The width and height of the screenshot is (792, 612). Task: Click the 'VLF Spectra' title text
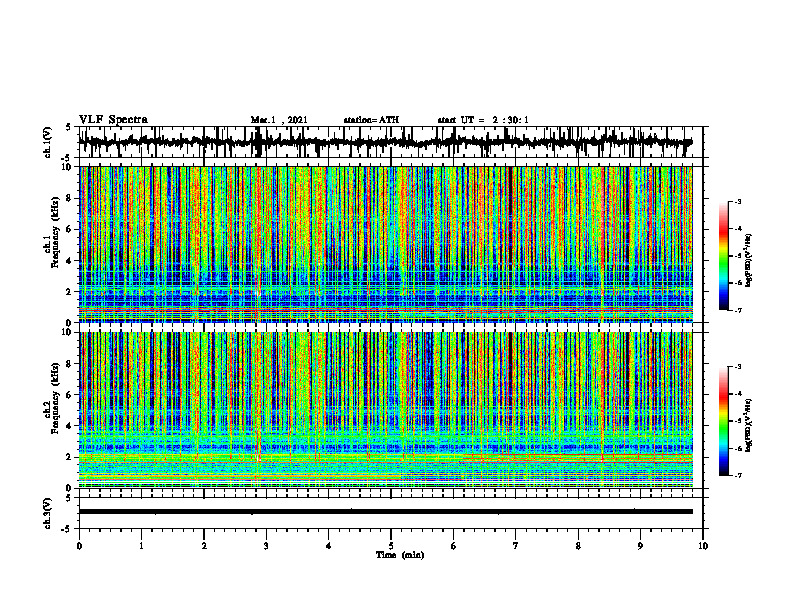(x=113, y=120)
